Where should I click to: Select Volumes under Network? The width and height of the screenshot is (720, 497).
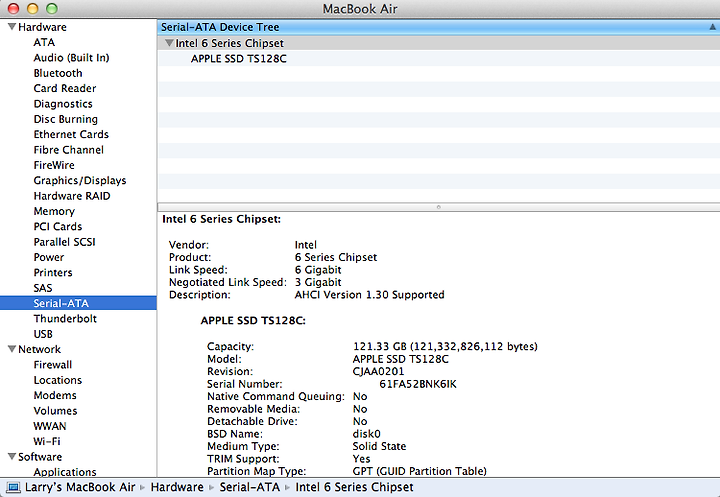click(x=55, y=411)
